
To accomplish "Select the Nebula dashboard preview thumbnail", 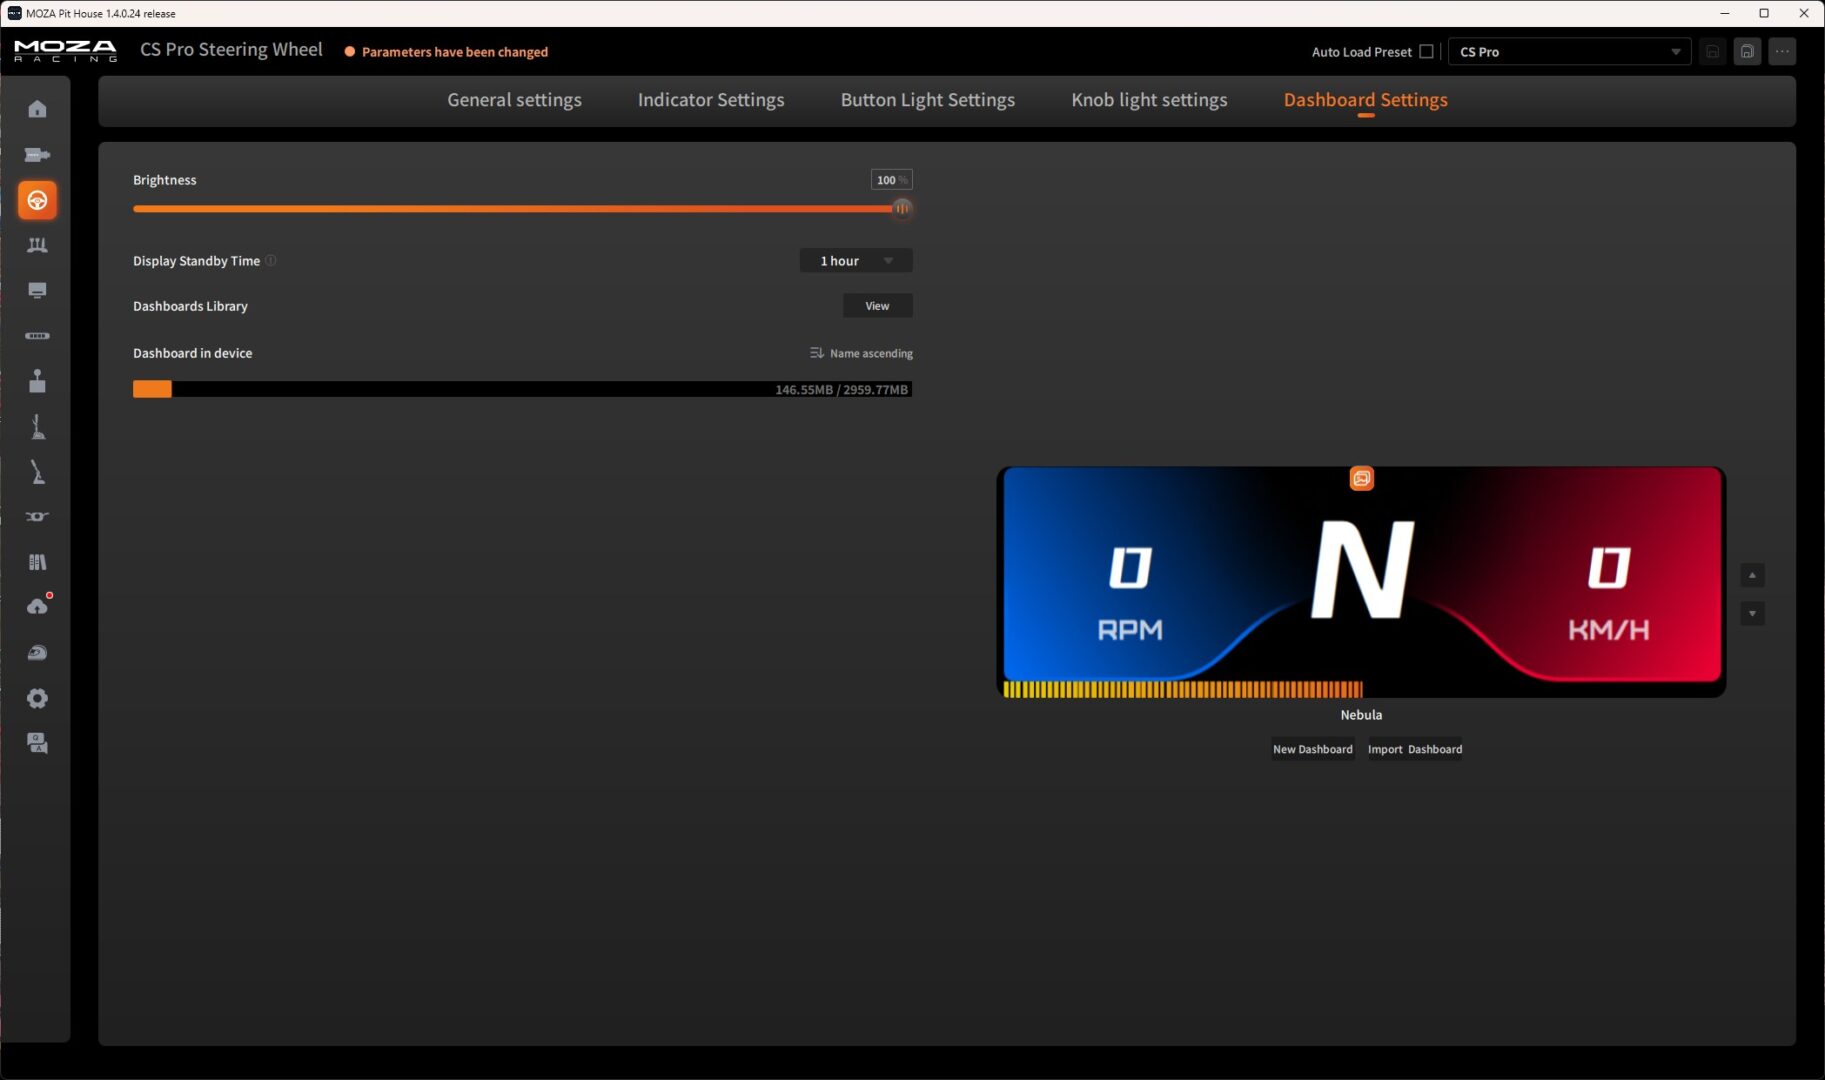I will [1362, 582].
